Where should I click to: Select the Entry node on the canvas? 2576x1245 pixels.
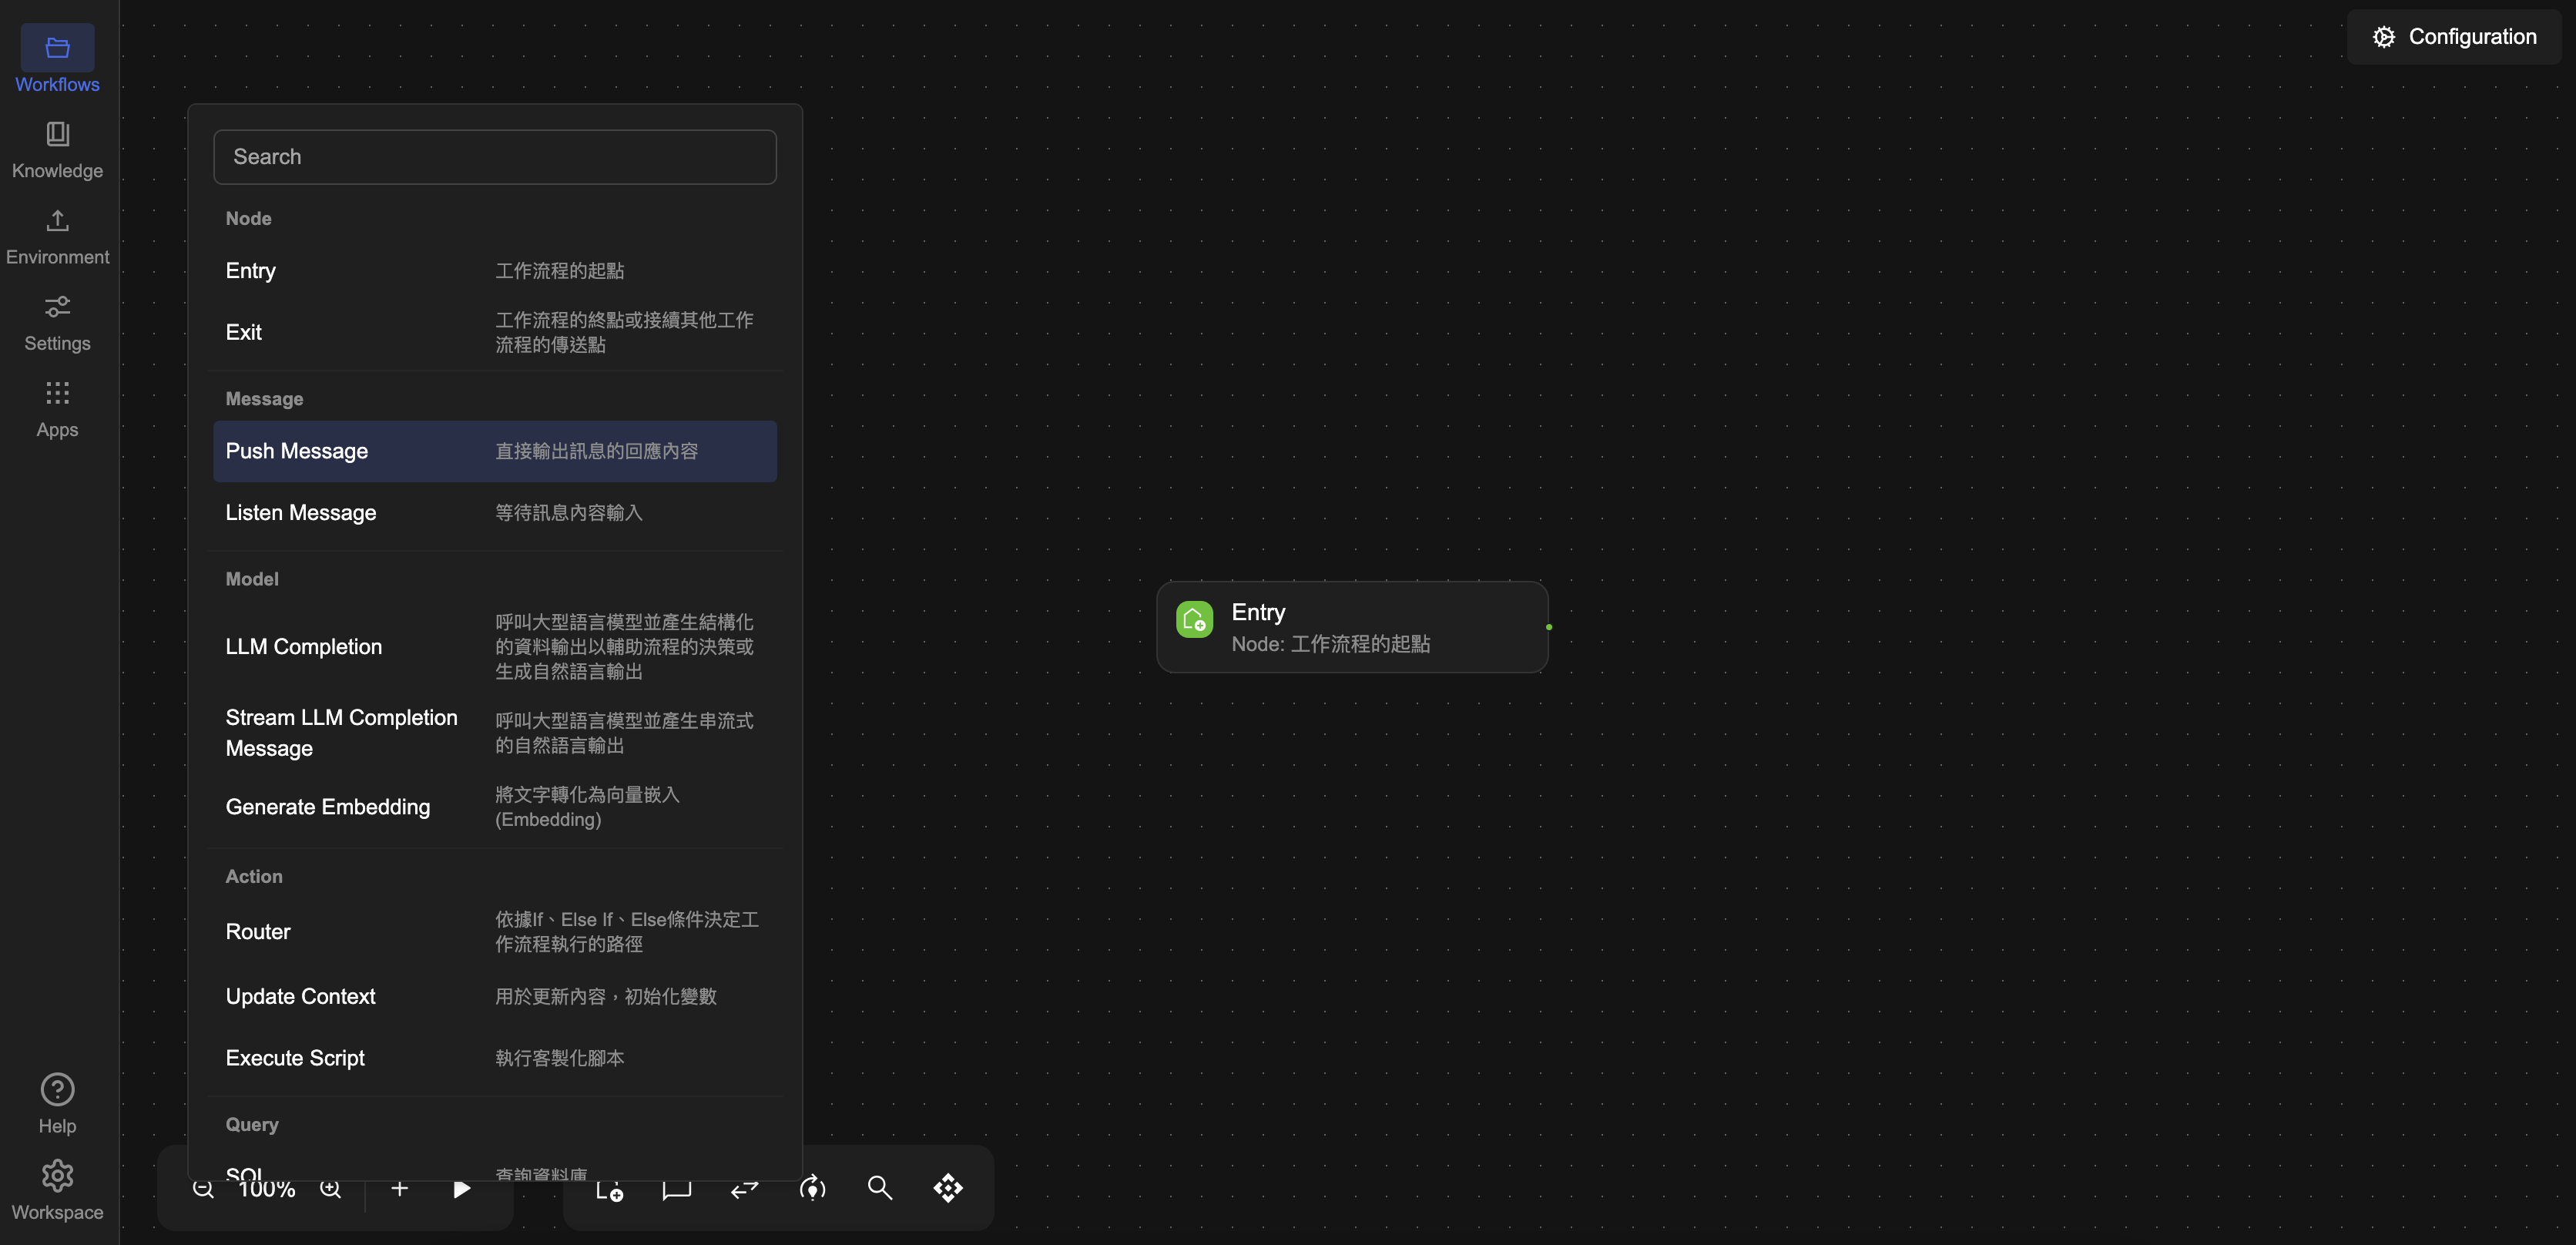[1350, 626]
